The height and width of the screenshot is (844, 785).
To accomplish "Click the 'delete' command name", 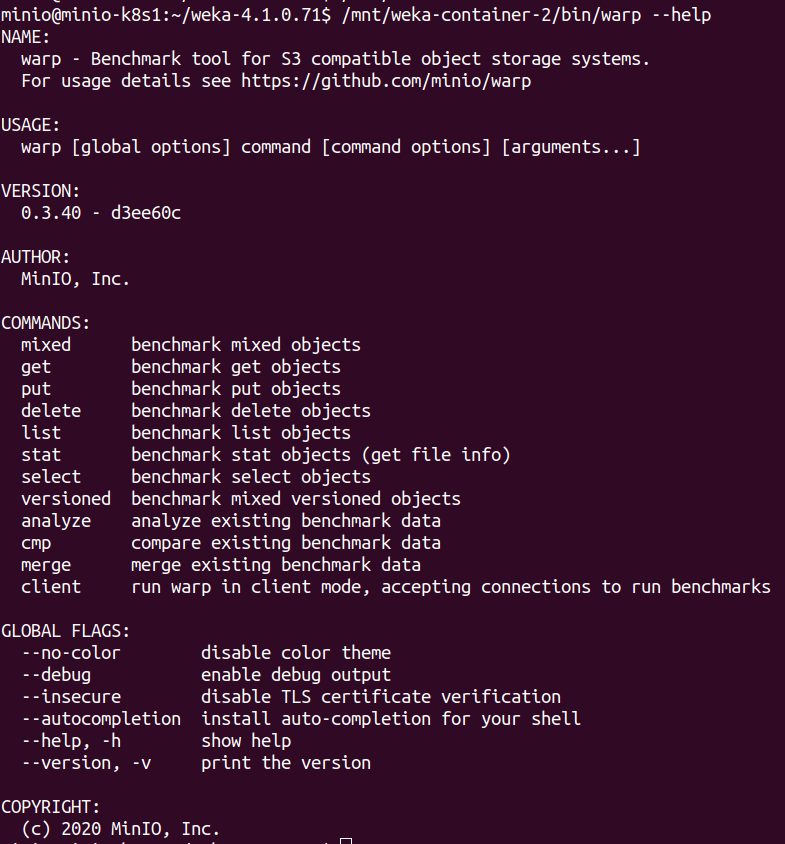I will click(x=51, y=411).
